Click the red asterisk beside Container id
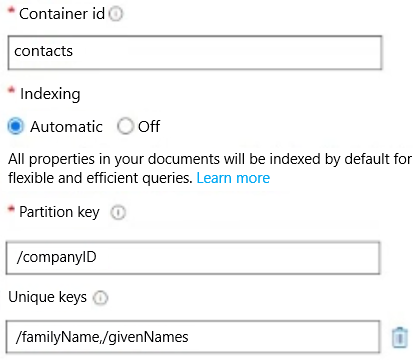The image size is (413, 360). pyautogui.click(x=12, y=11)
